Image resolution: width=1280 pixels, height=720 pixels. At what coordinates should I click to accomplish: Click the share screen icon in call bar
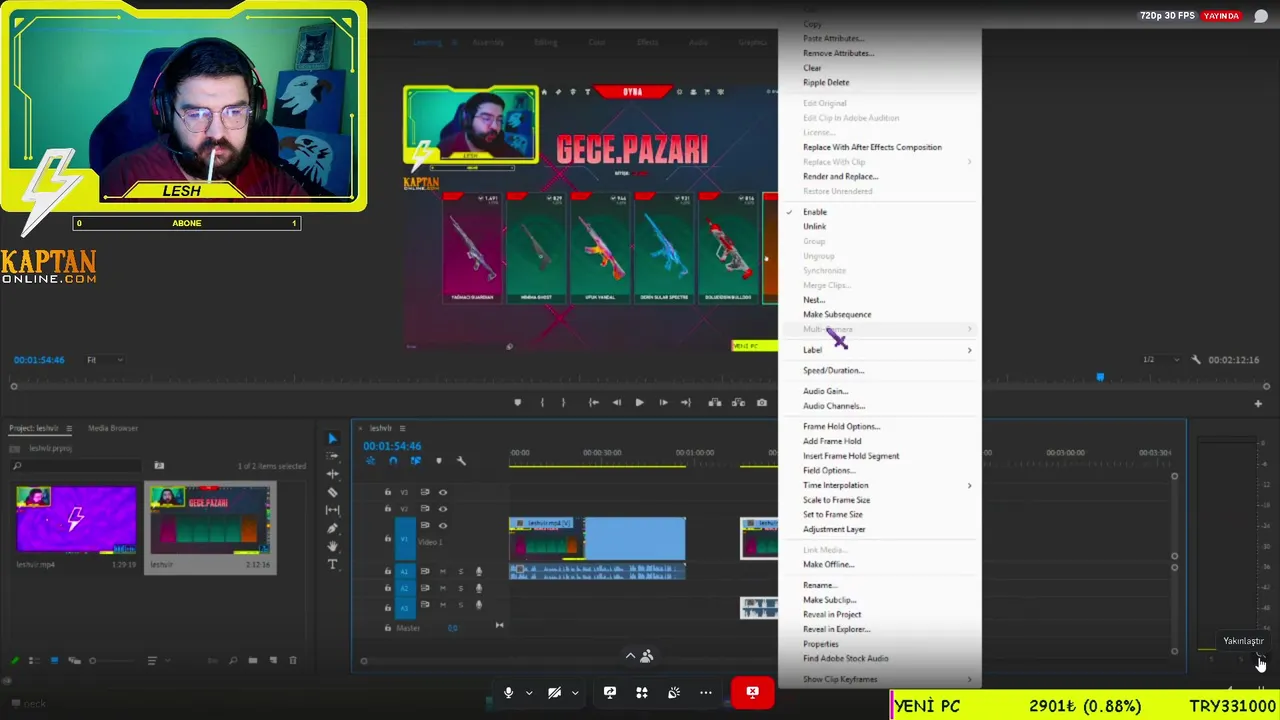pyautogui.click(x=610, y=692)
